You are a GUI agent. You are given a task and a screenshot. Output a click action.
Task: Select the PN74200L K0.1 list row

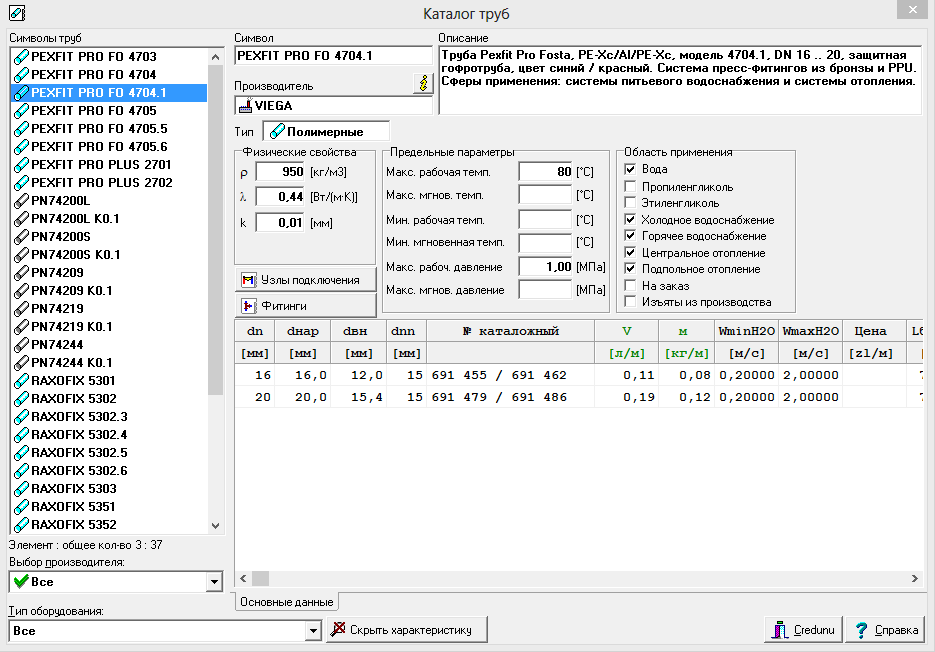coord(109,218)
